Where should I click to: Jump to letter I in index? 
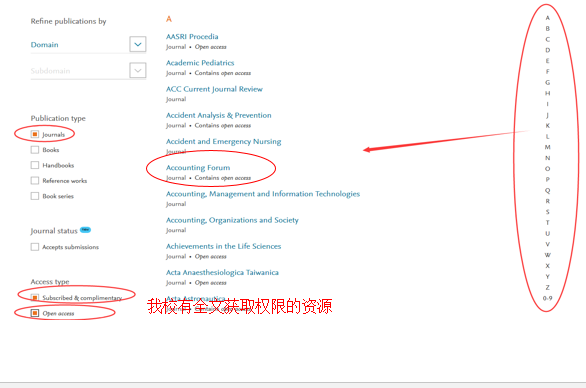[548, 104]
